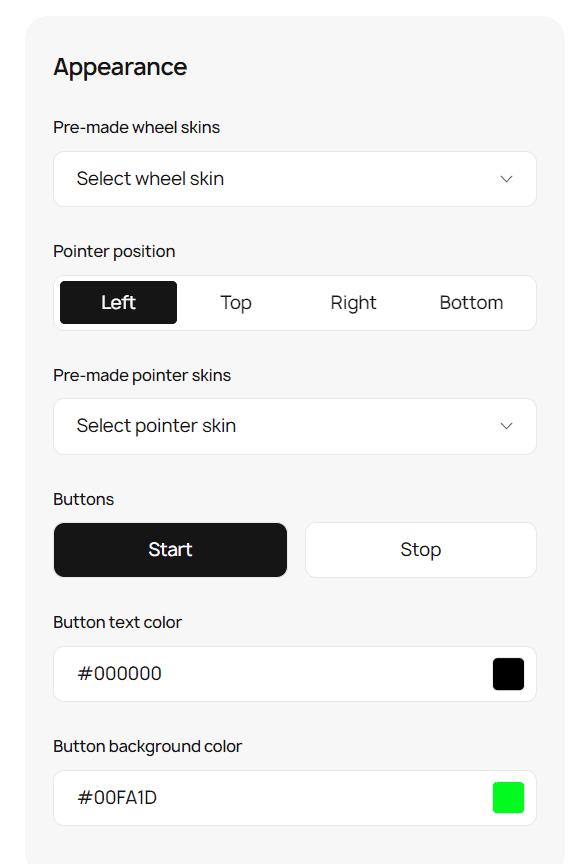Screen dimensions: 586x864
Task: Click the button text color input field
Action: [250, 674]
